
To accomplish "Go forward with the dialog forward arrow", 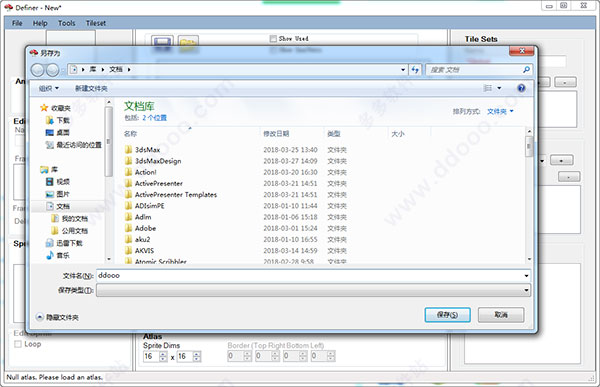I will [x=52, y=70].
